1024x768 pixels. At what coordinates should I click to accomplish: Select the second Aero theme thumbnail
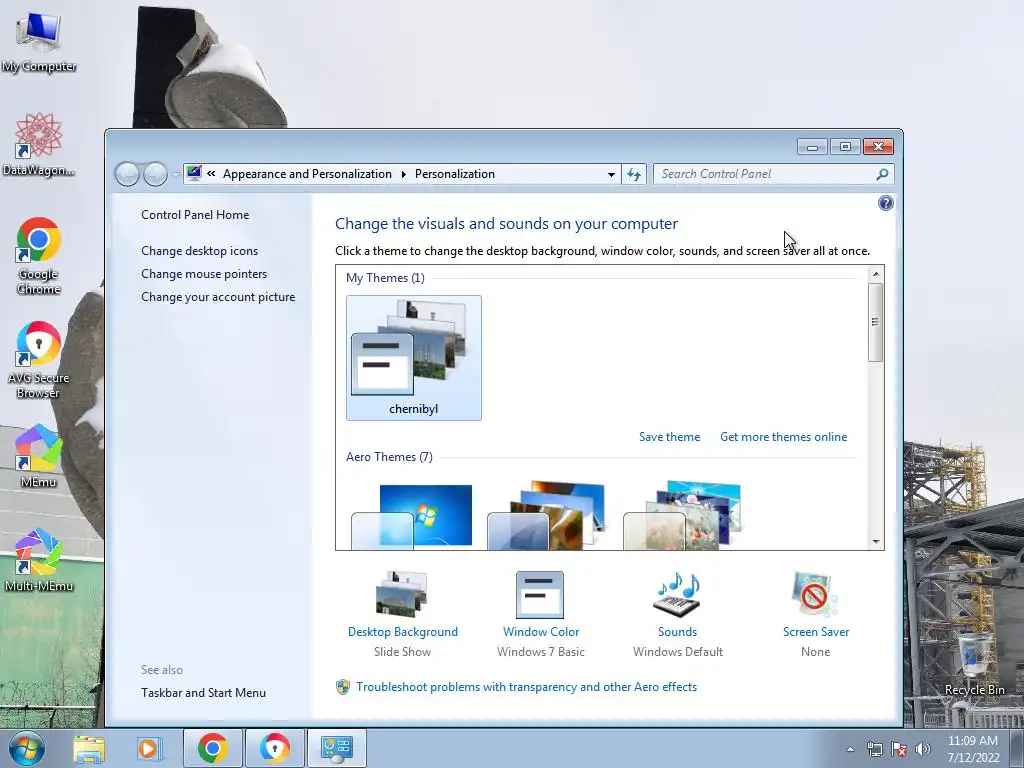[547, 516]
